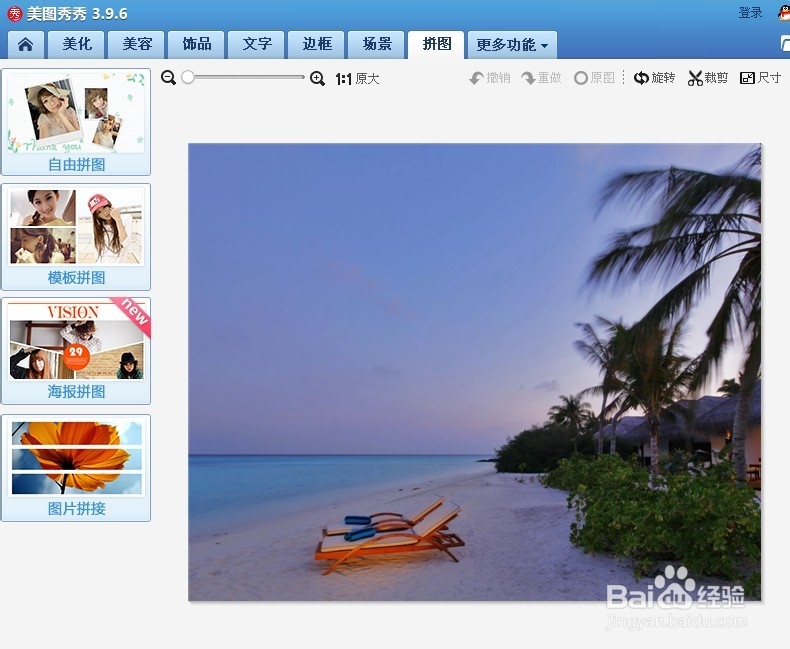Show original with 原图 button
Screen dimensions: 790x649
tap(594, 78)
